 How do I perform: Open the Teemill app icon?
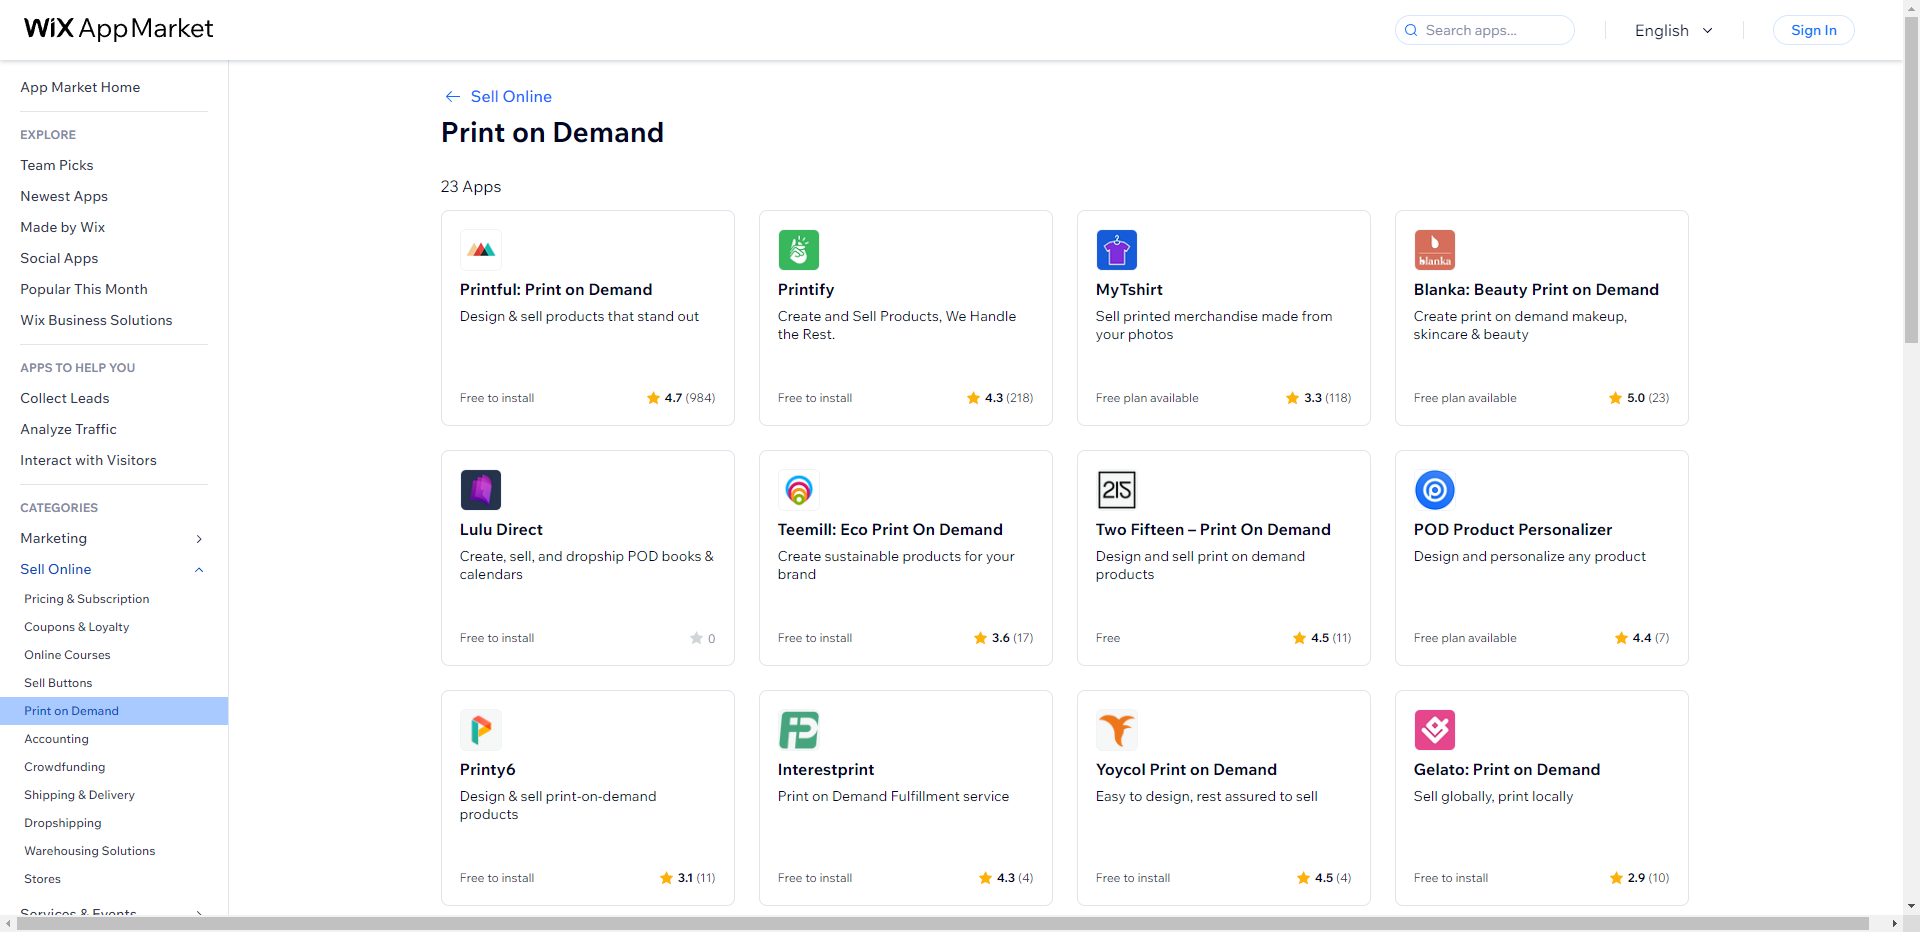[798, 490]
